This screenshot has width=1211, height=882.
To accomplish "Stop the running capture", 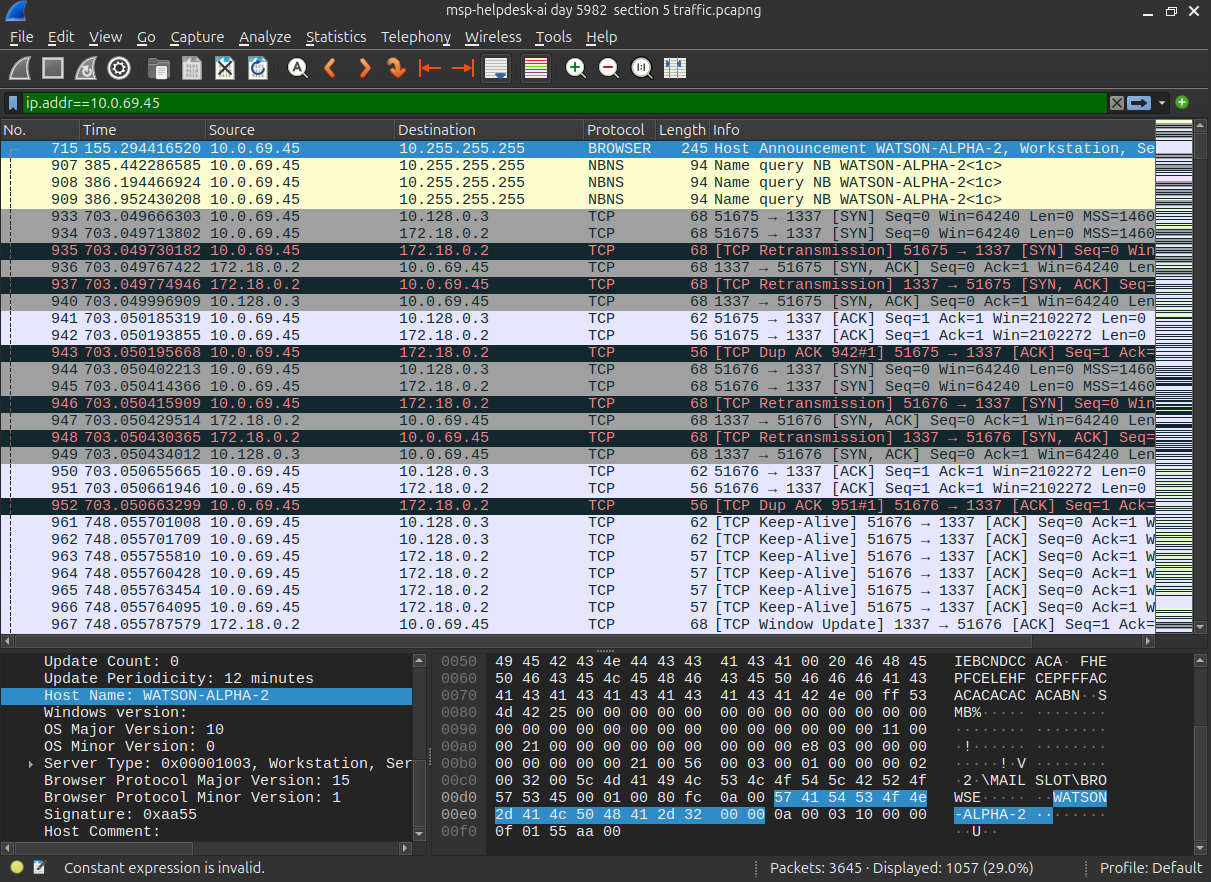I will click(x=54, y=68).
